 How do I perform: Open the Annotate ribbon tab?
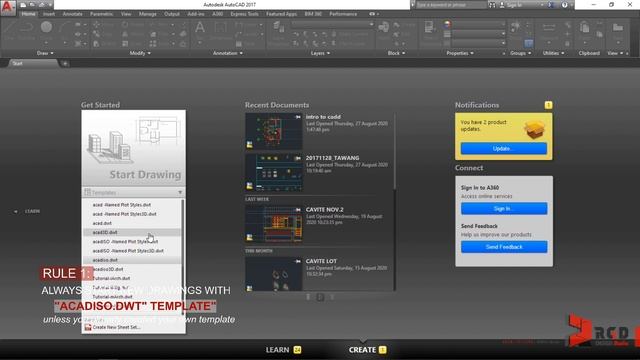[72, 14]
